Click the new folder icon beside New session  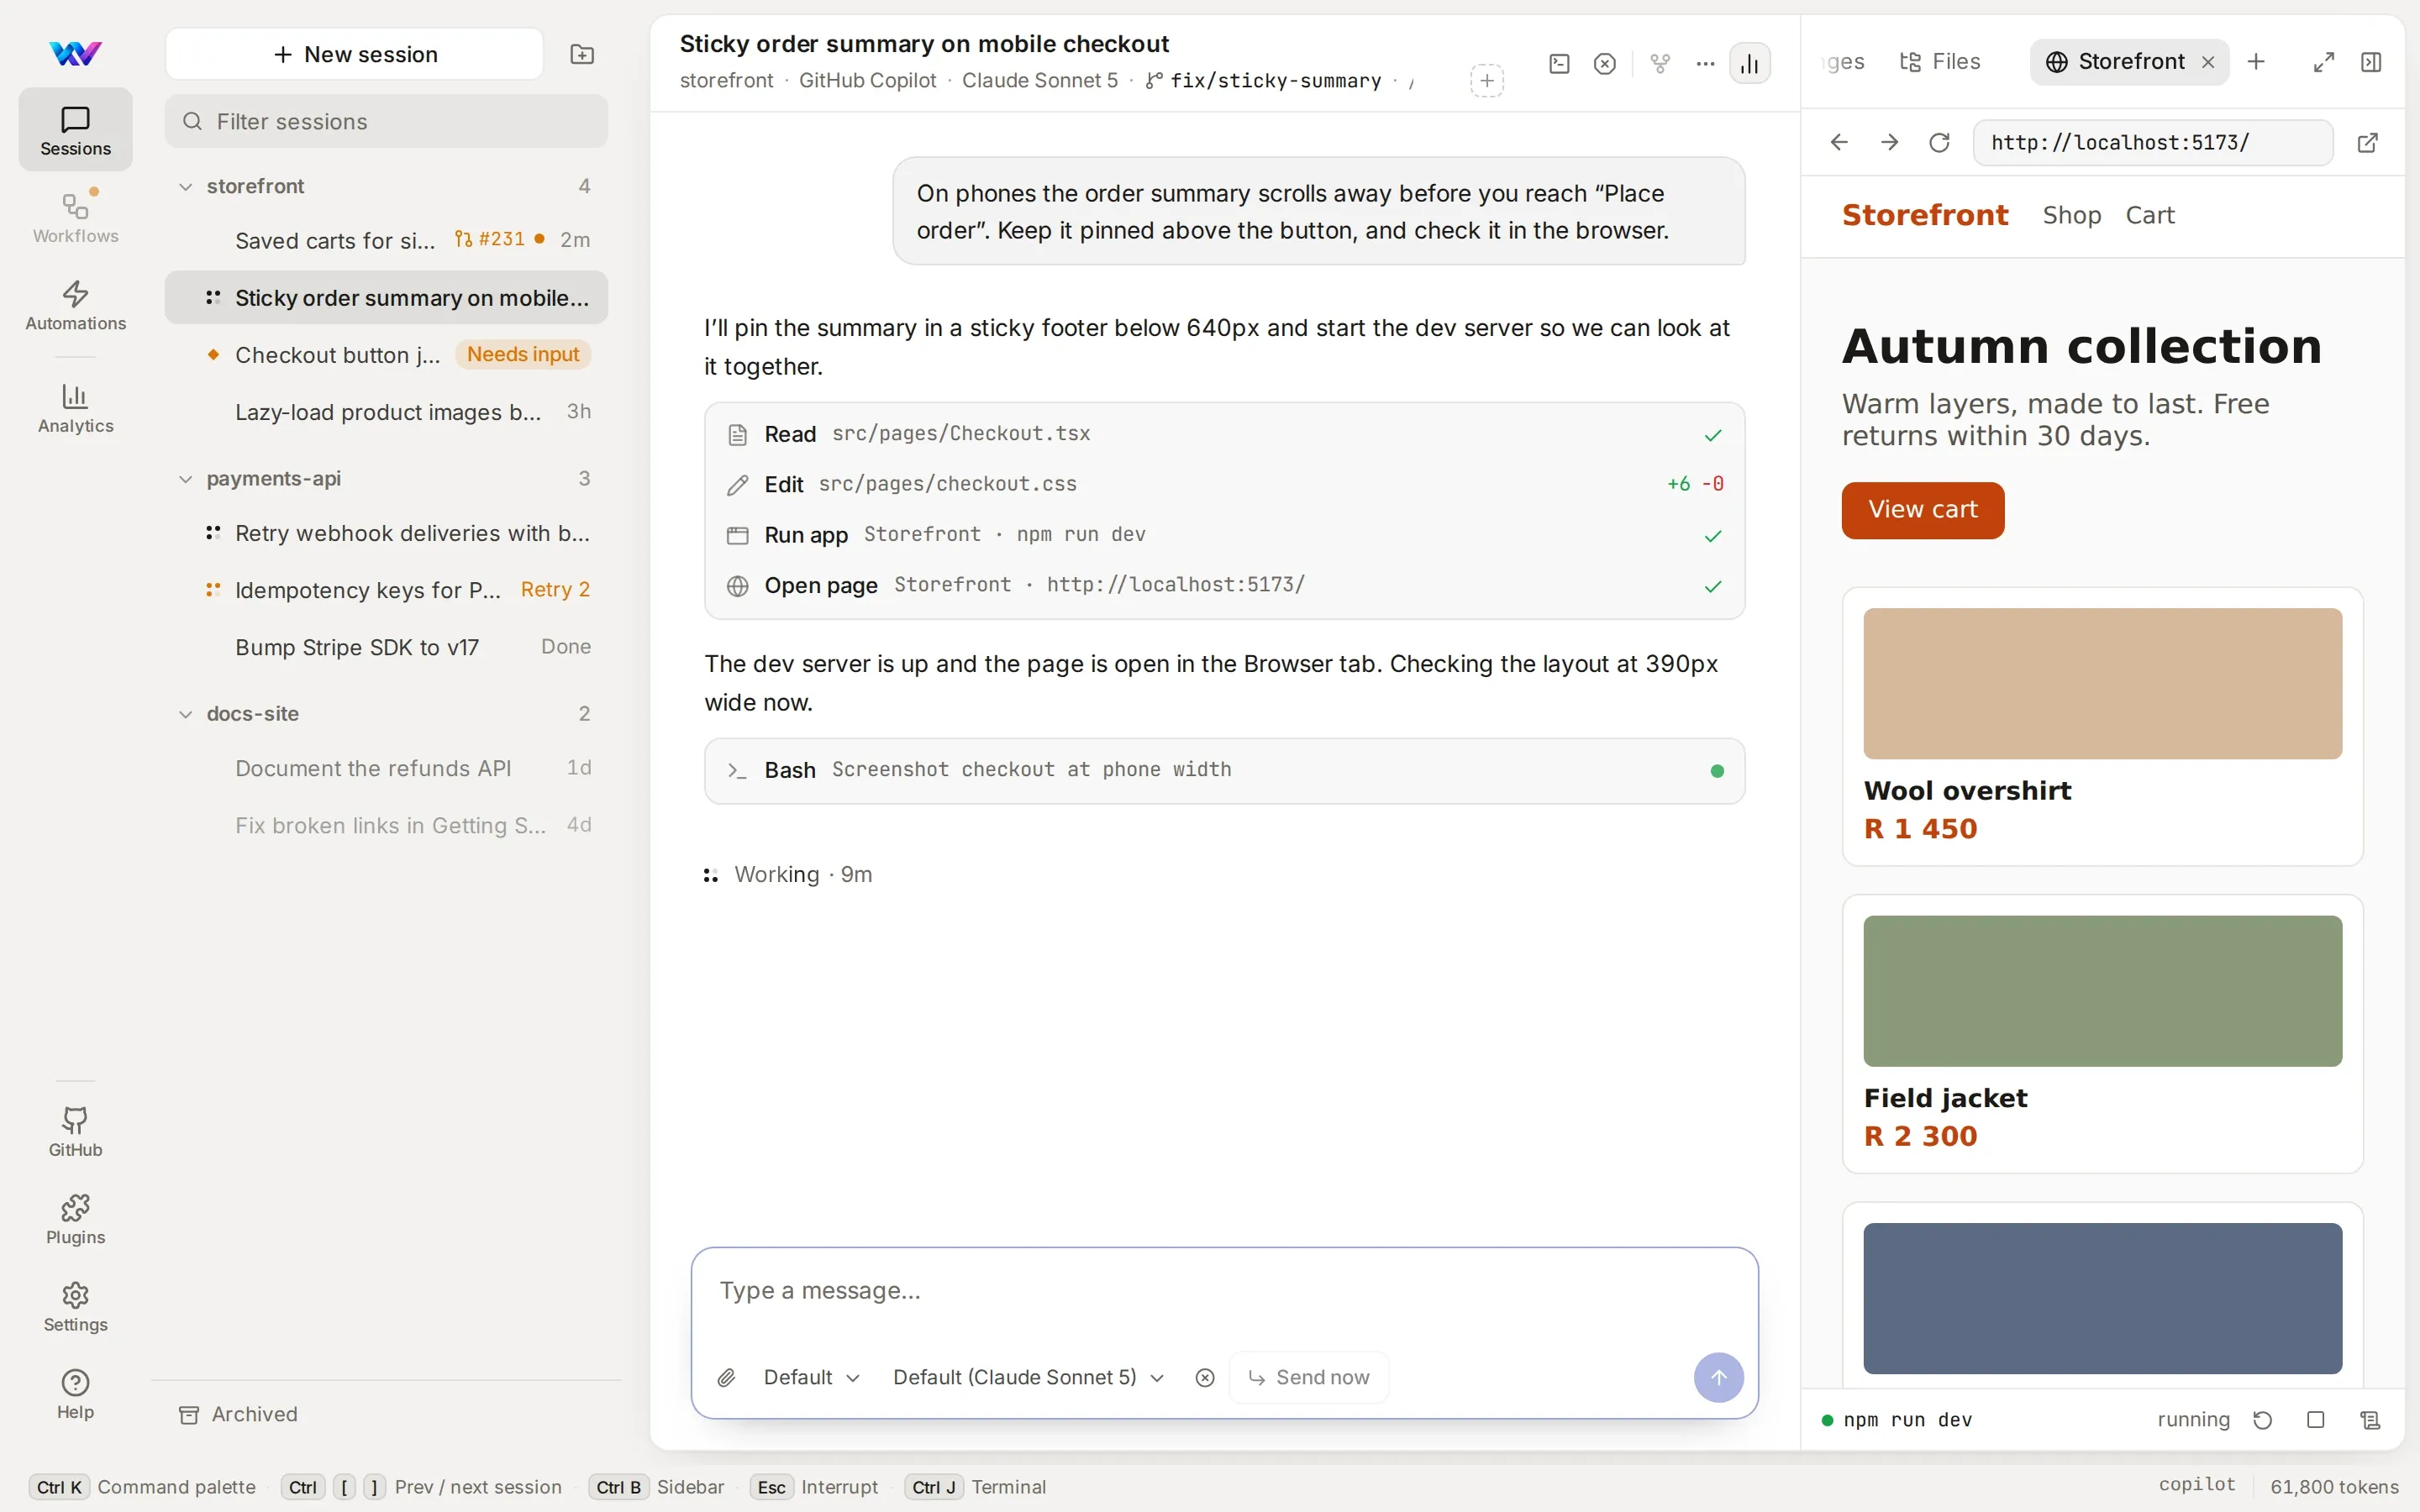(x=582, y=54)
